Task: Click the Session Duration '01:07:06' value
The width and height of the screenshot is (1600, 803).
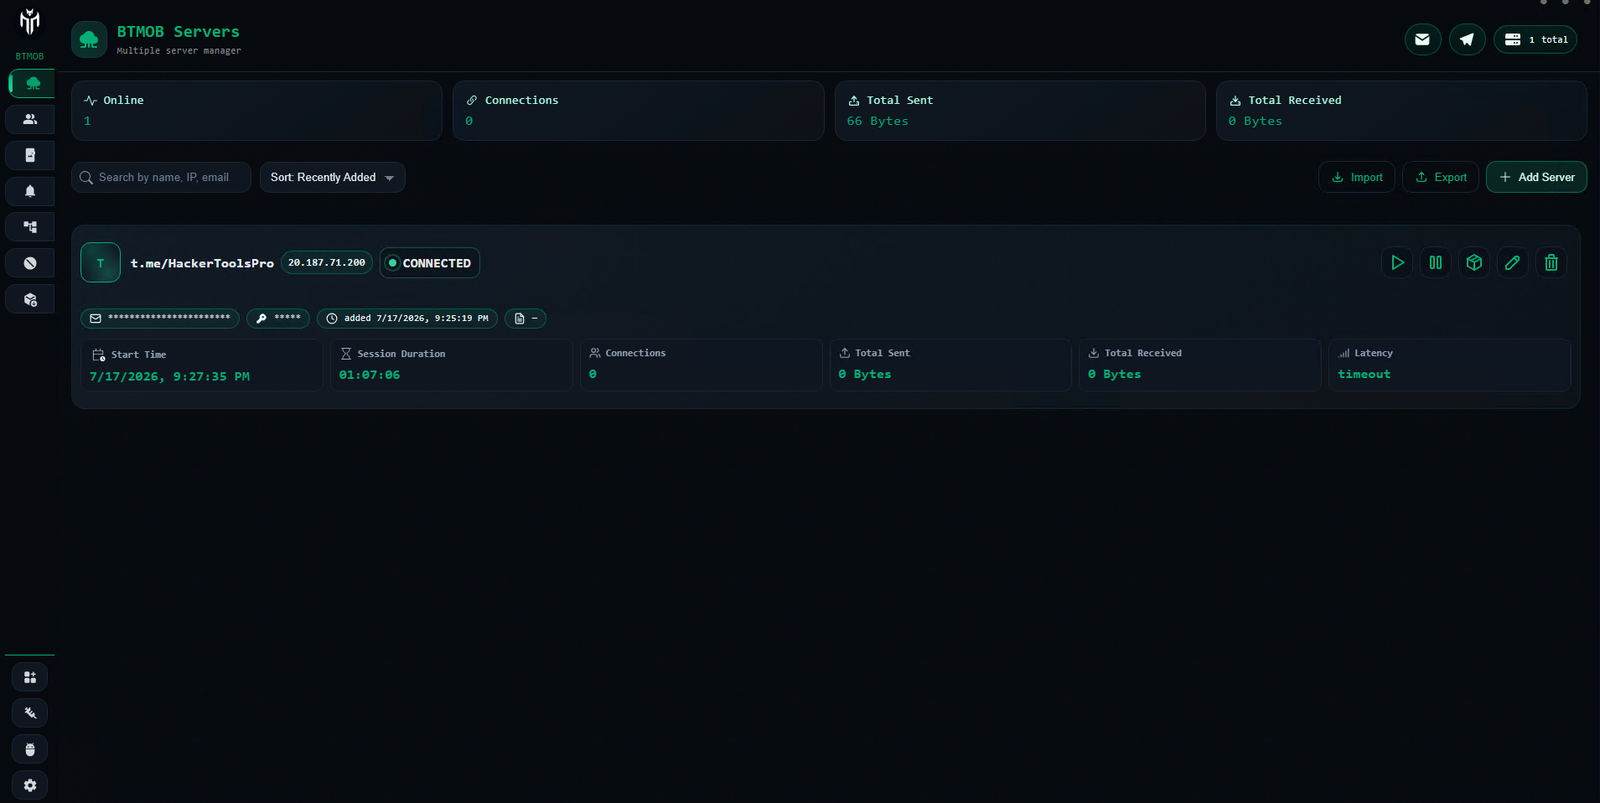Action: coord(369,375)
